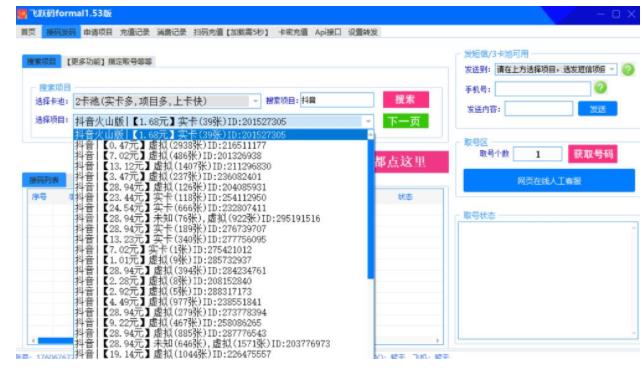The height and width of the screenshot is (372, 643).
Task: Collapse the 选择项目 project dropdown arrow
Action: [x=368, y=121]
